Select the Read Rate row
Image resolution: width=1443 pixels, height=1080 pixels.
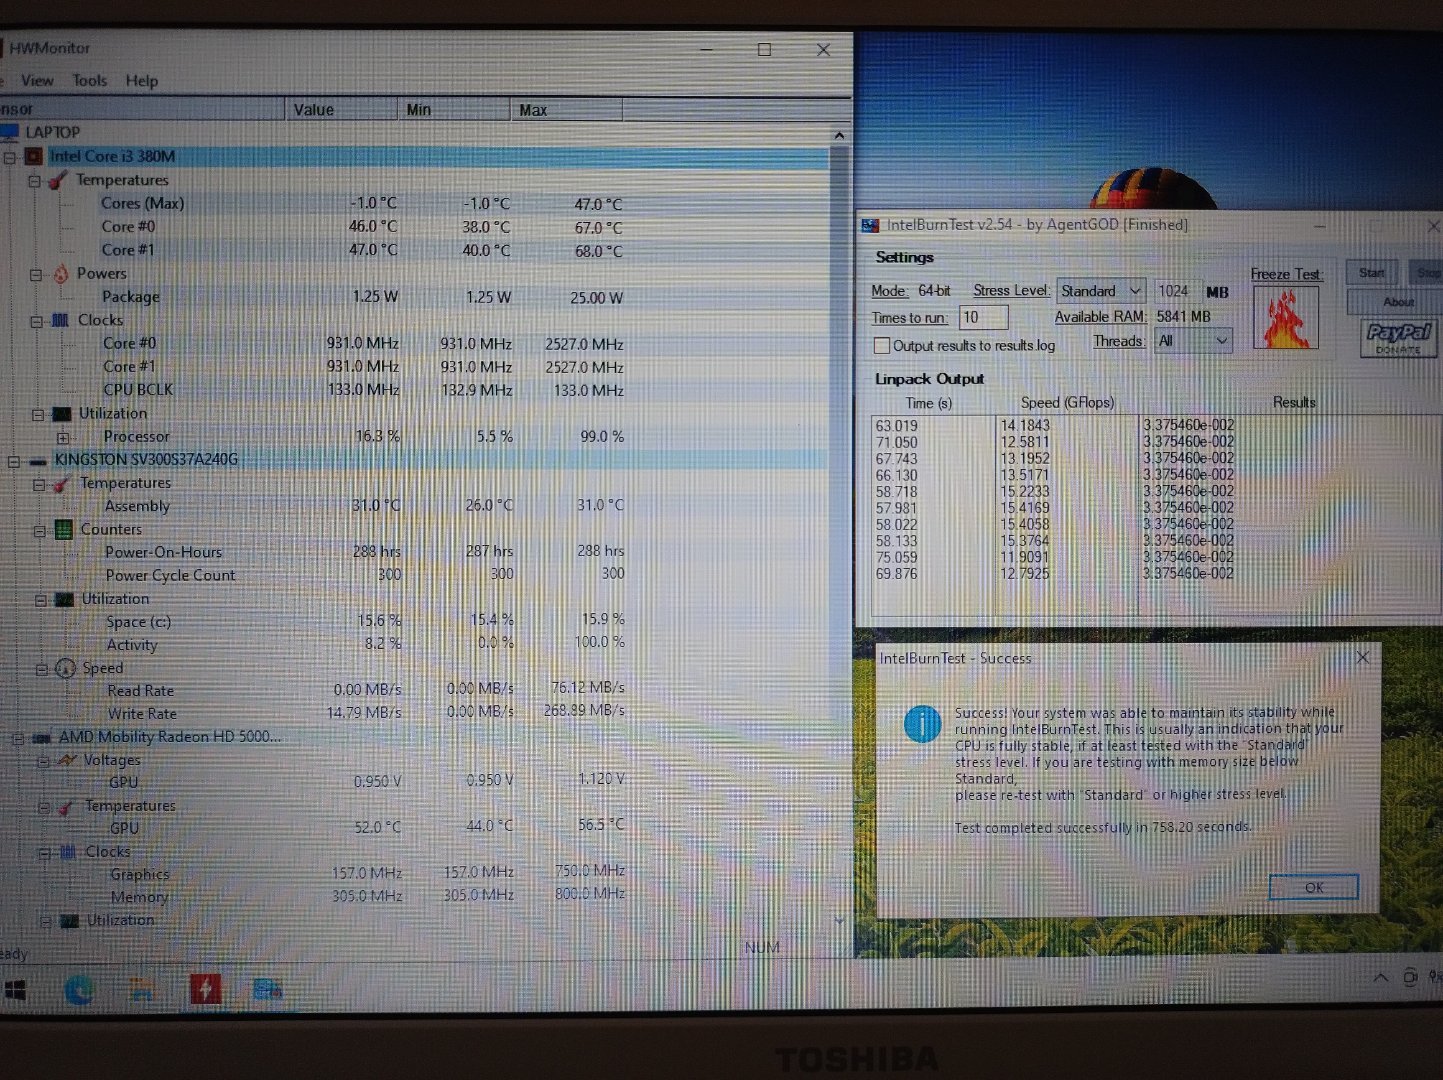click(x=415, y=690)
